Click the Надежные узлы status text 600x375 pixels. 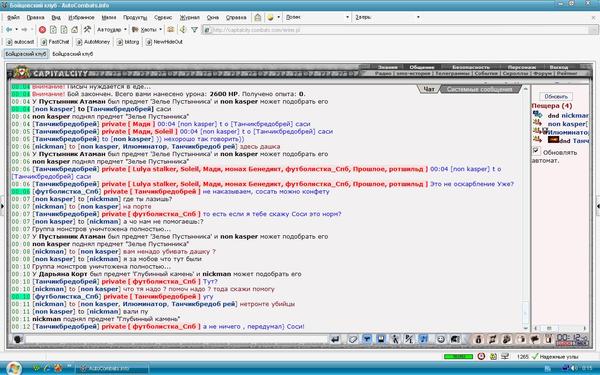point(558,356)
